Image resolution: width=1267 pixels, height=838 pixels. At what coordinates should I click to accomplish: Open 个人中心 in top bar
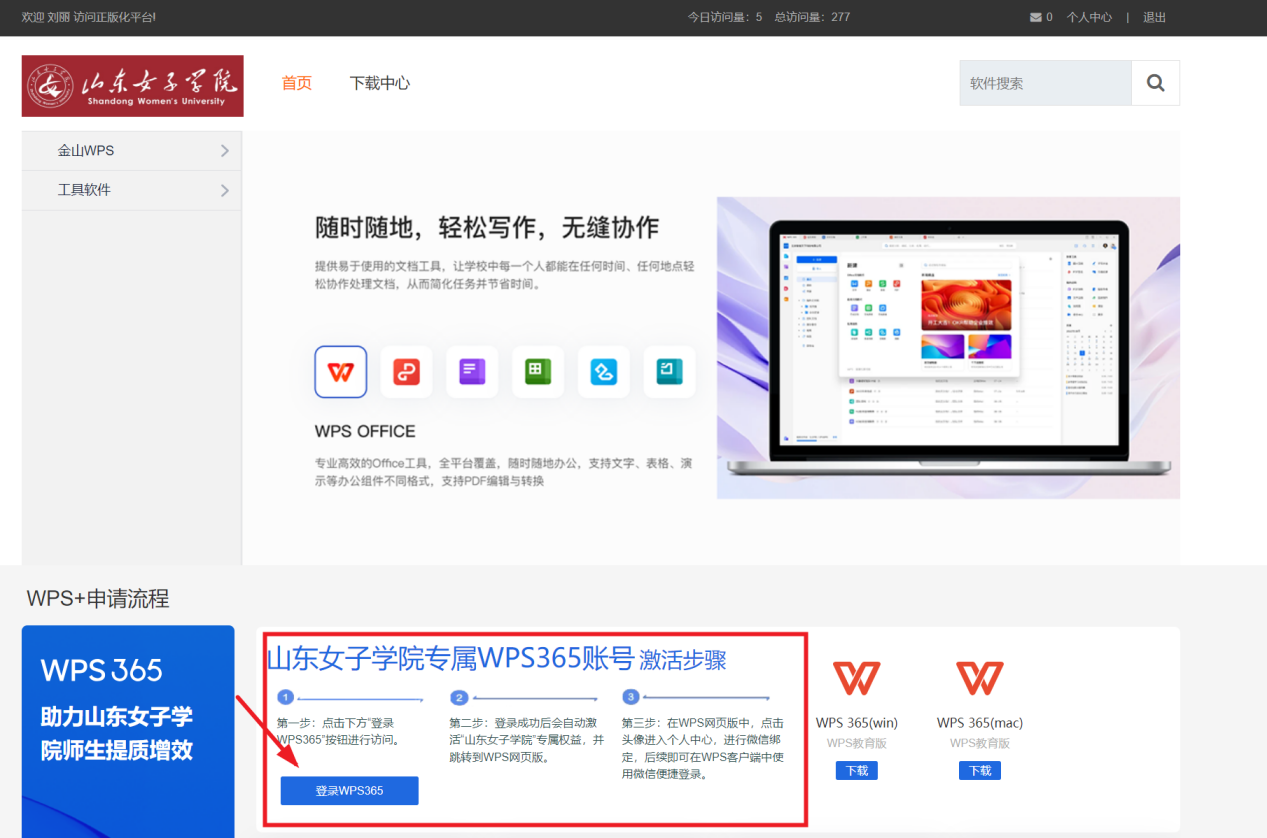click(1089, 17)
